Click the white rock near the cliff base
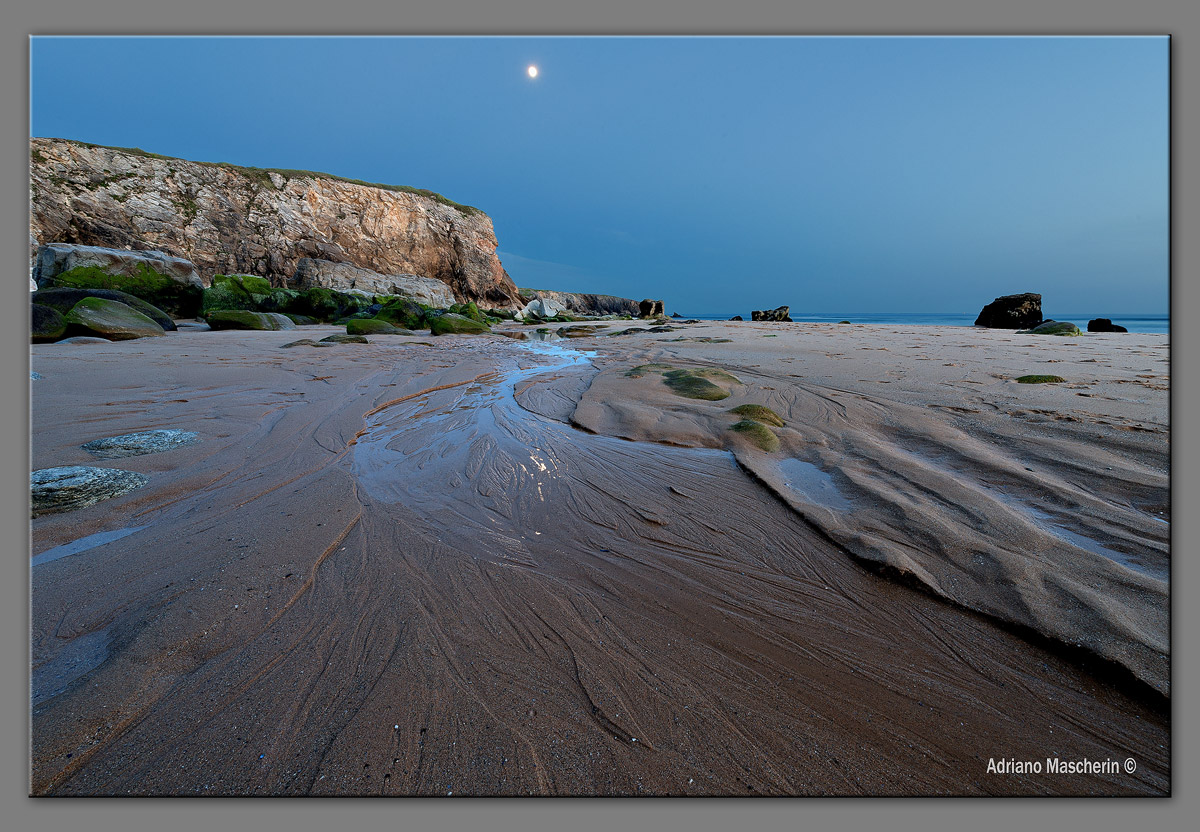Screen dimensions: 1200x832 pos(542,309)
